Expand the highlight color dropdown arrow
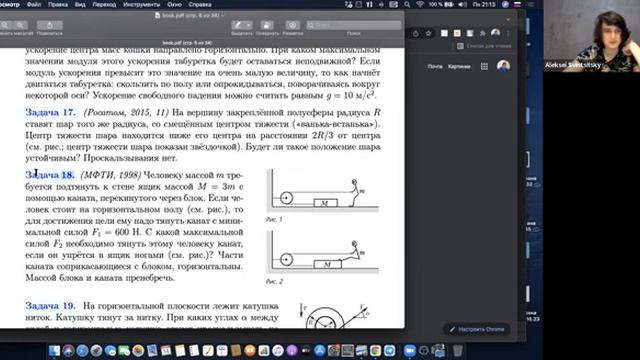This screenshot has height=360, width=640. pos(249,25)
